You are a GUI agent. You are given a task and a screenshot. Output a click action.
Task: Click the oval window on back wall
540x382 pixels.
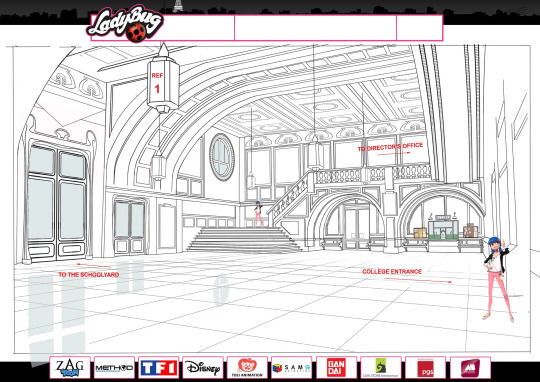[x=222, y=157]
